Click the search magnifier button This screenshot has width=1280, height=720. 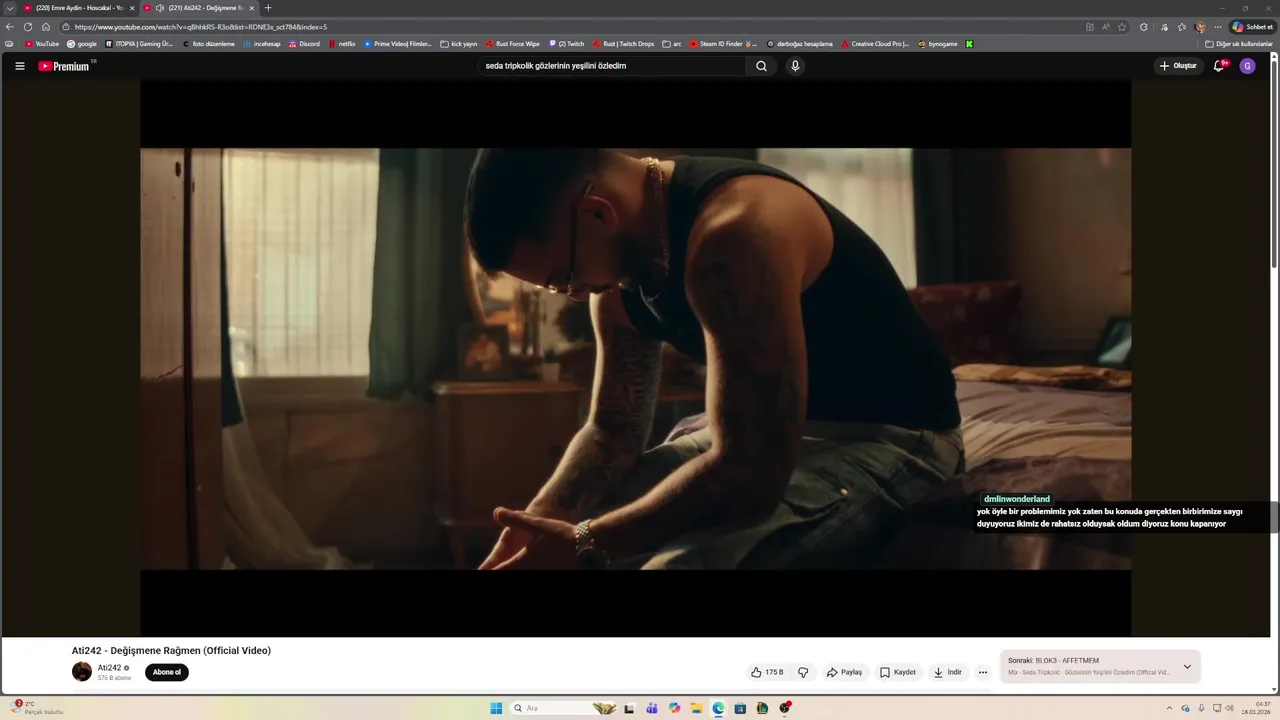761,66
